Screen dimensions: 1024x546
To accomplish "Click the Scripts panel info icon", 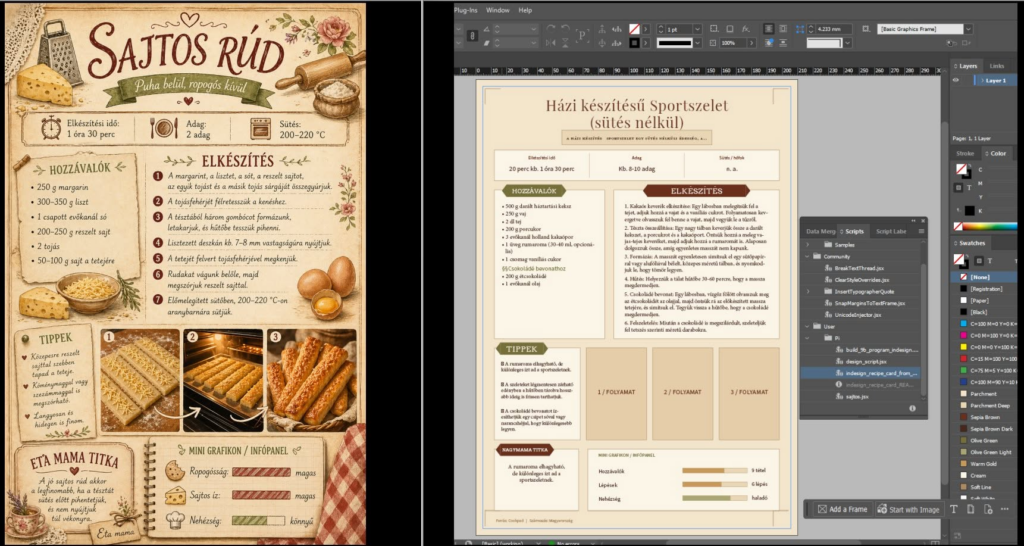I will coord(912,408).
